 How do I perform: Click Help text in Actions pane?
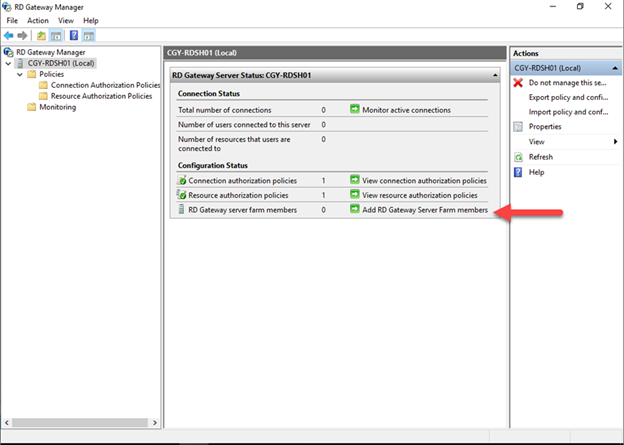click(536, 172)
